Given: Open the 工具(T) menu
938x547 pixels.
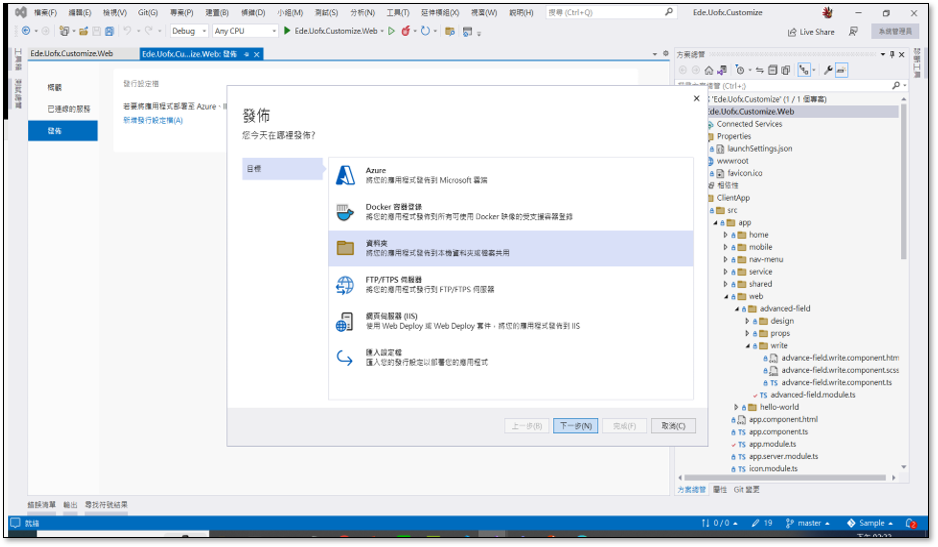Looking at the screenshot, I should pyautogui.click(x=398, y=13).
